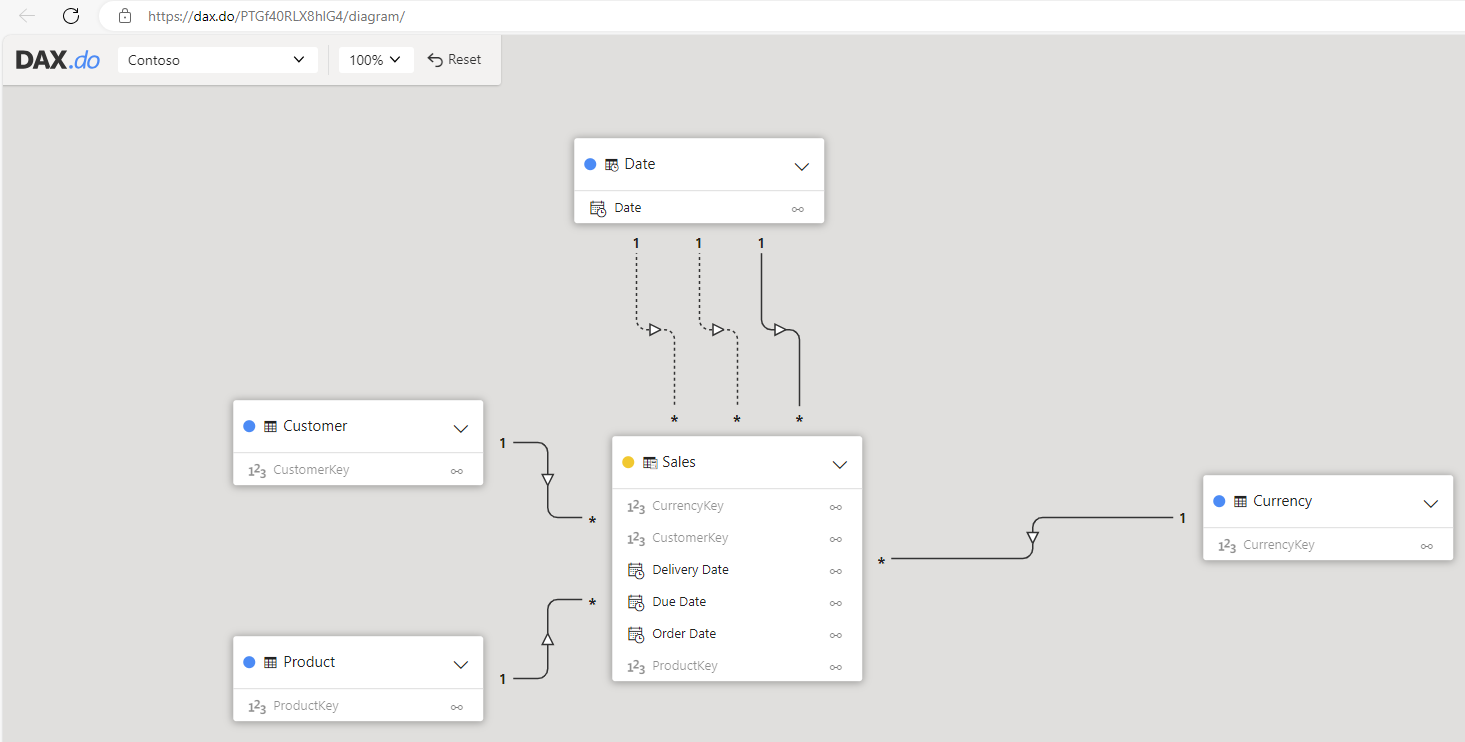Collapse the Customer table chevron
The image size is (1465, 742).
[460, 428]
